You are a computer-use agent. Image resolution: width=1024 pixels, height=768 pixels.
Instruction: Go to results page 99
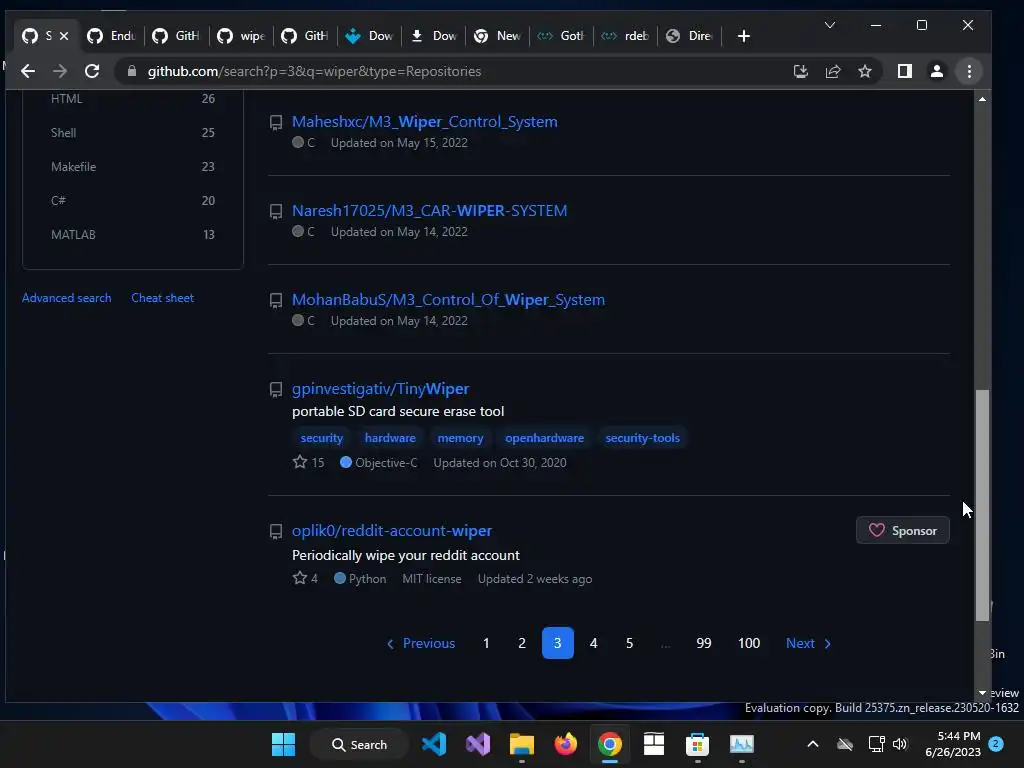pyautogui.click(x=703, y=643)
